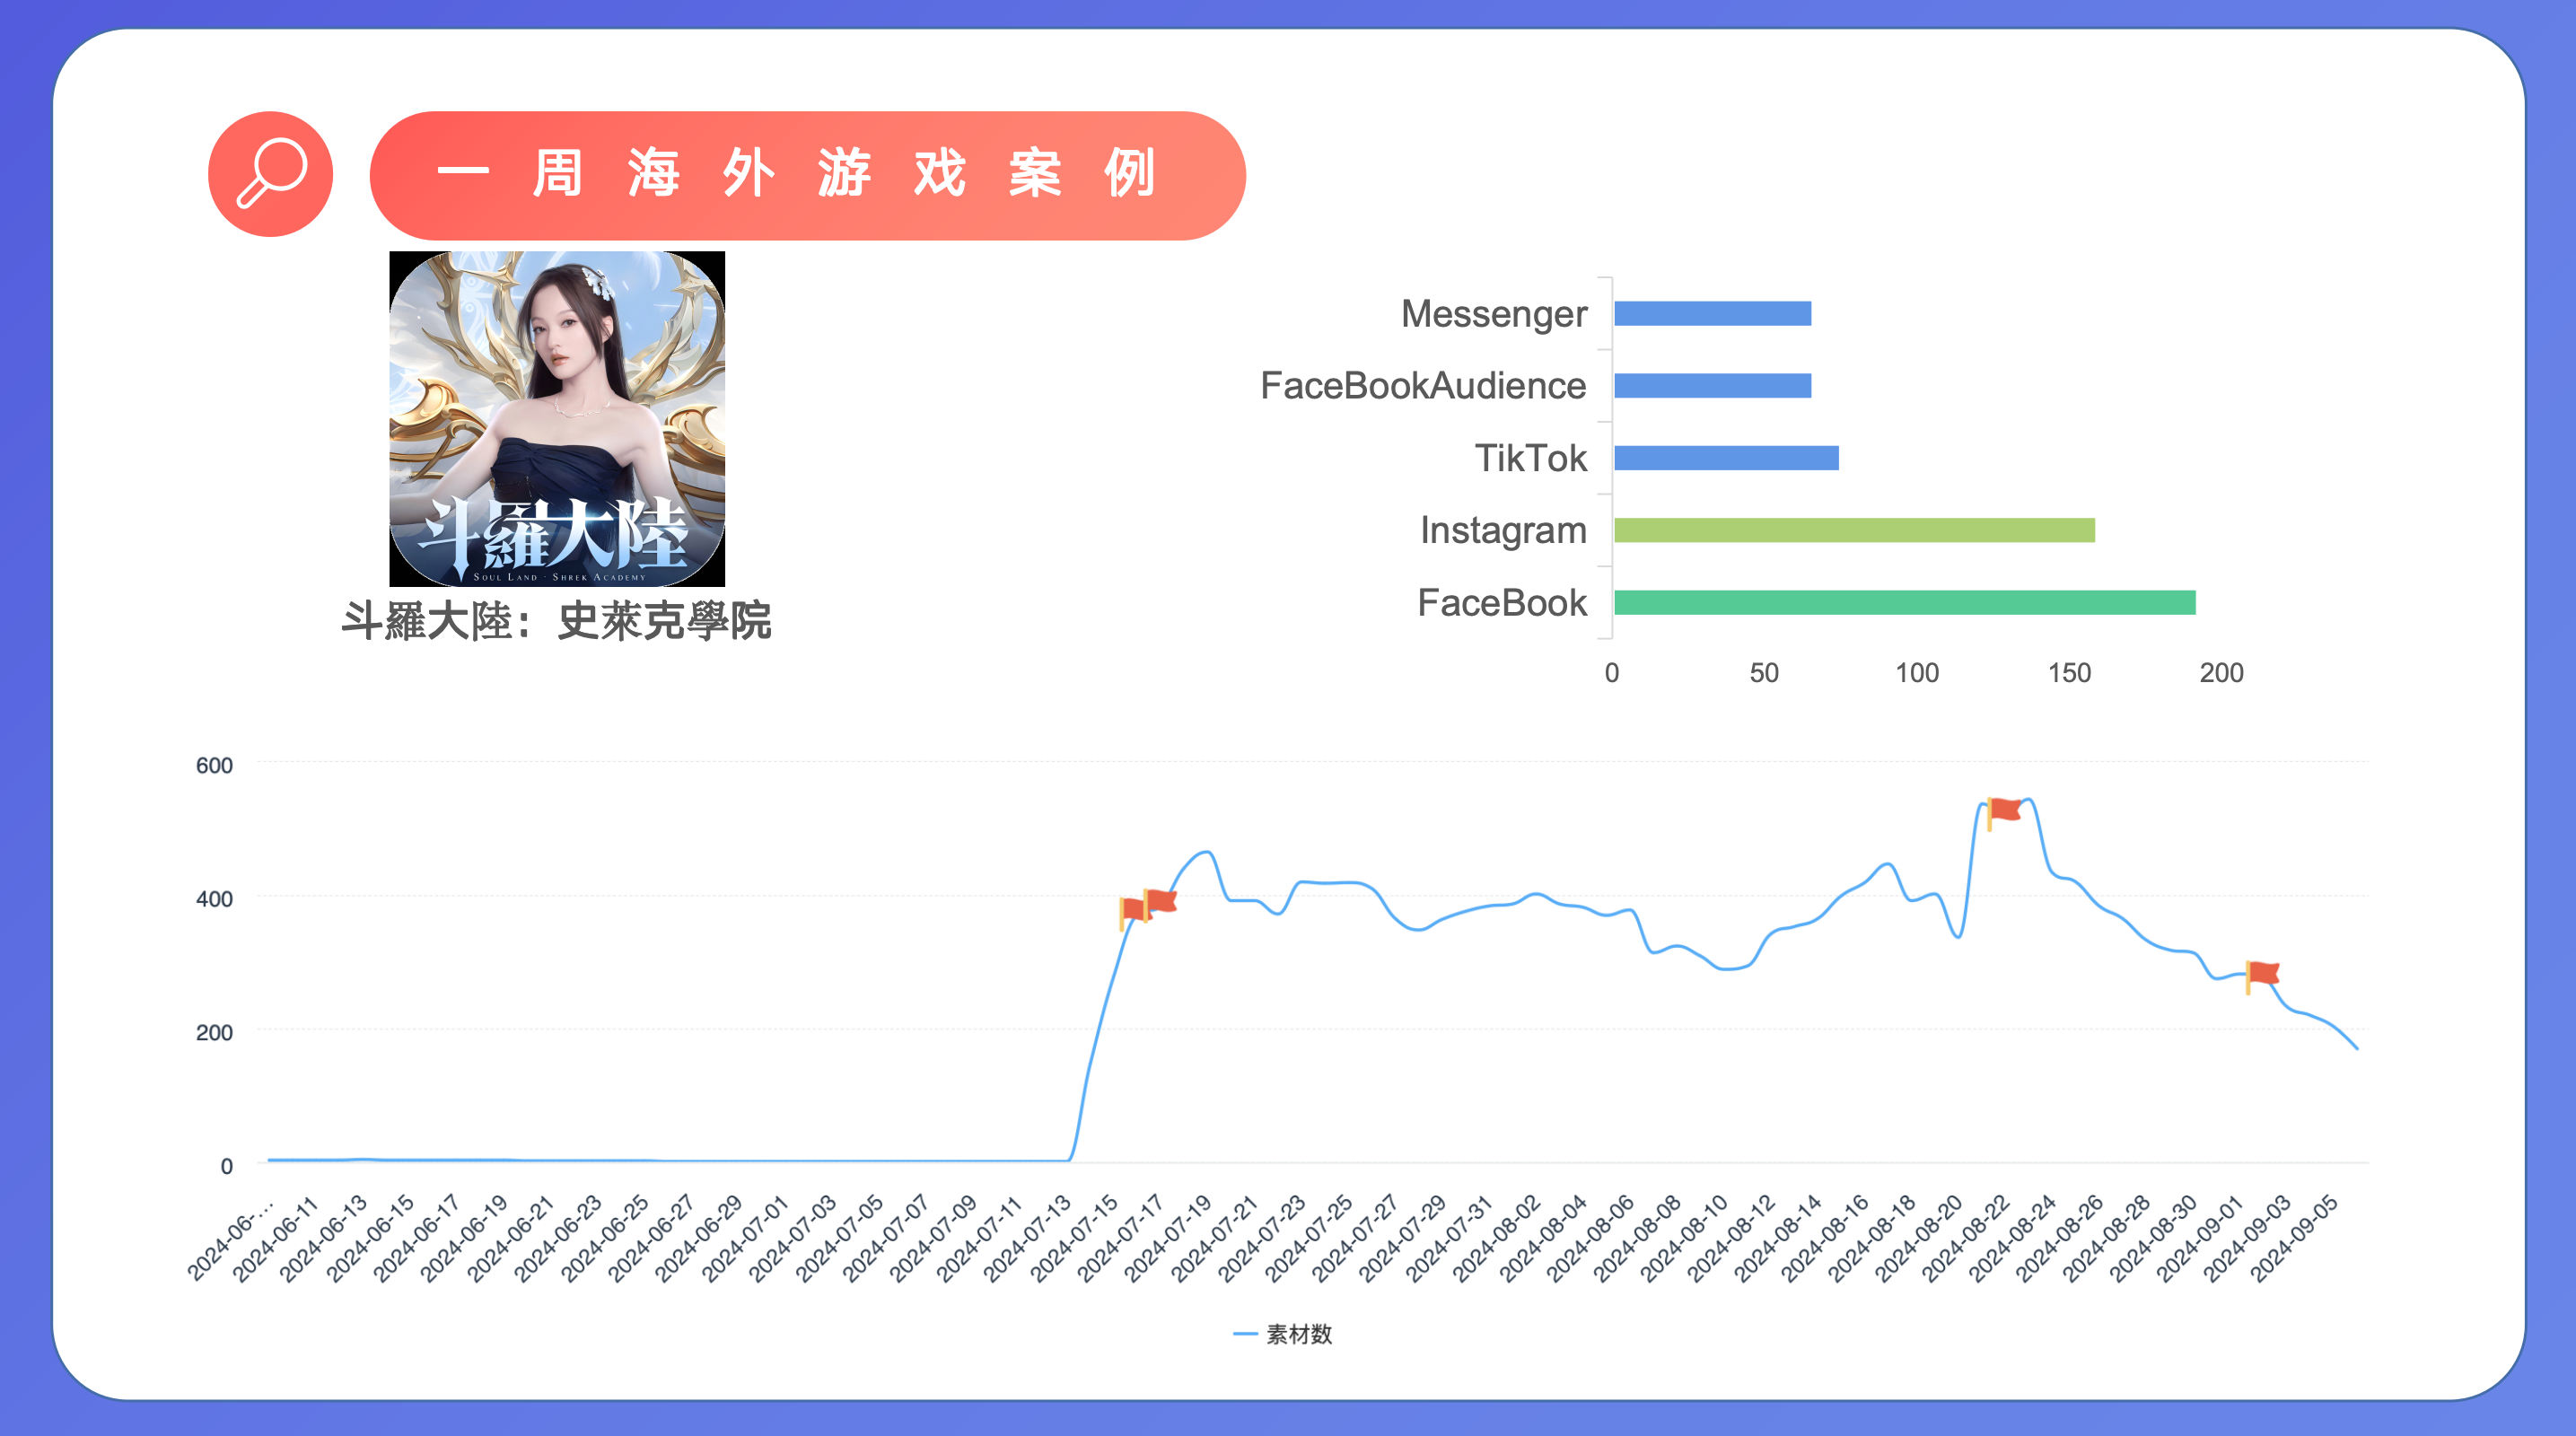
Task: Click the 400 y-axis label
Action: point(214,899)
